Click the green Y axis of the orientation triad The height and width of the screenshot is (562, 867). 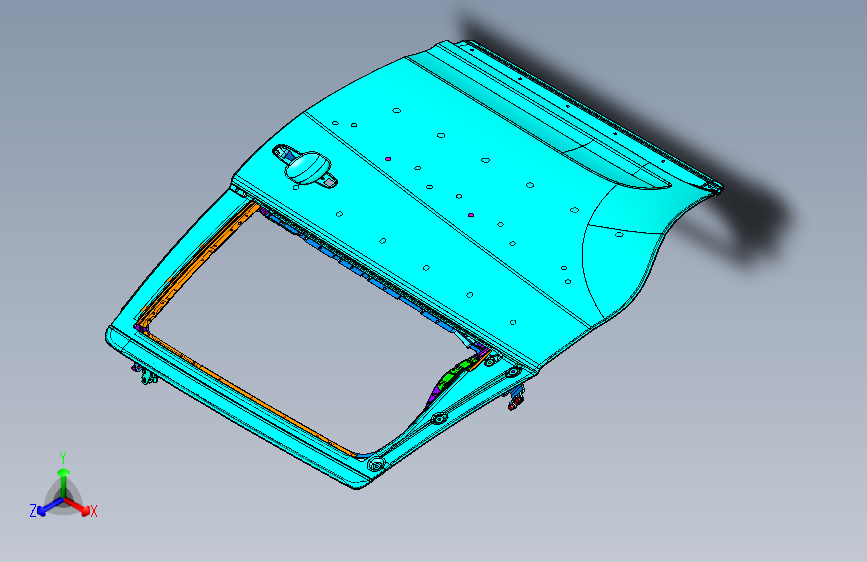[64, 482]
